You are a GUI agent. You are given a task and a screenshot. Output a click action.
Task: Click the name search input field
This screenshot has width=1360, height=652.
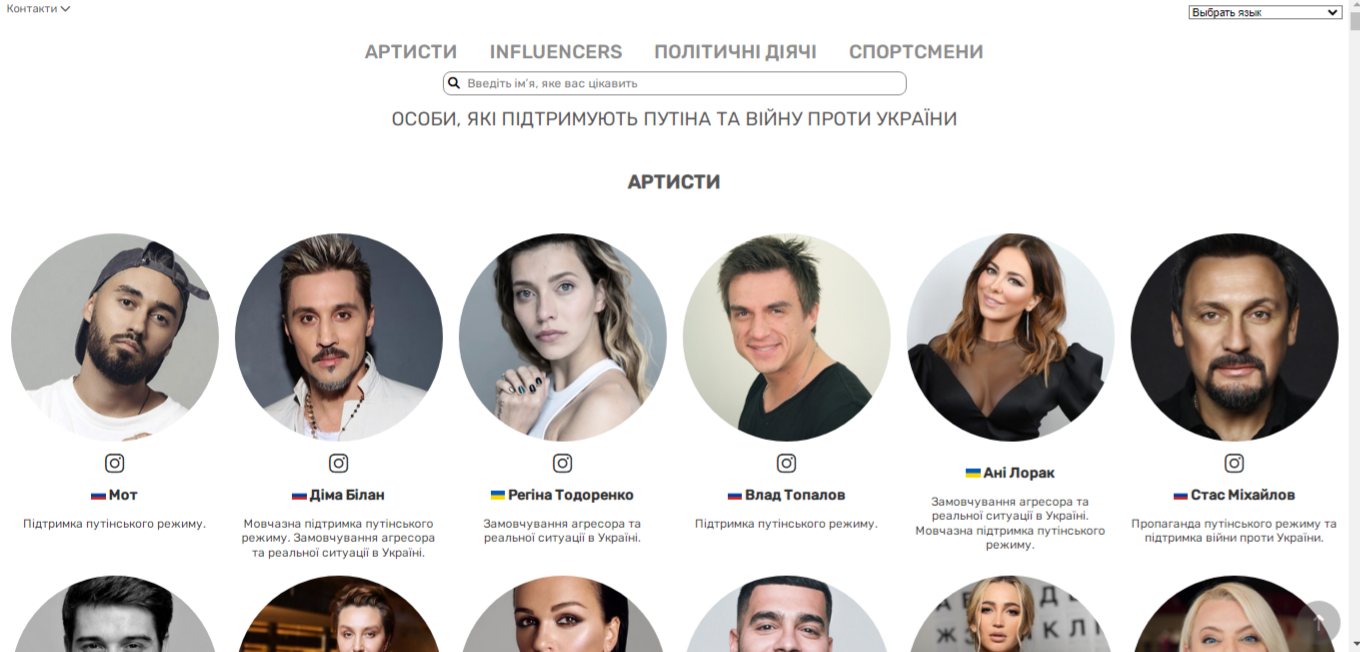click(675, 83)
